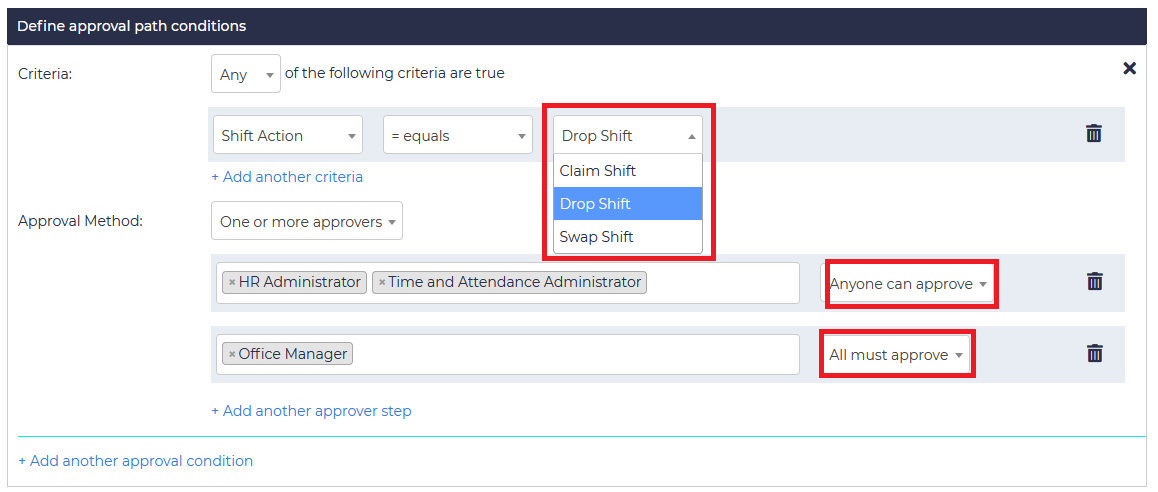Open the Shift Action field dropdown

coord(288,136)
